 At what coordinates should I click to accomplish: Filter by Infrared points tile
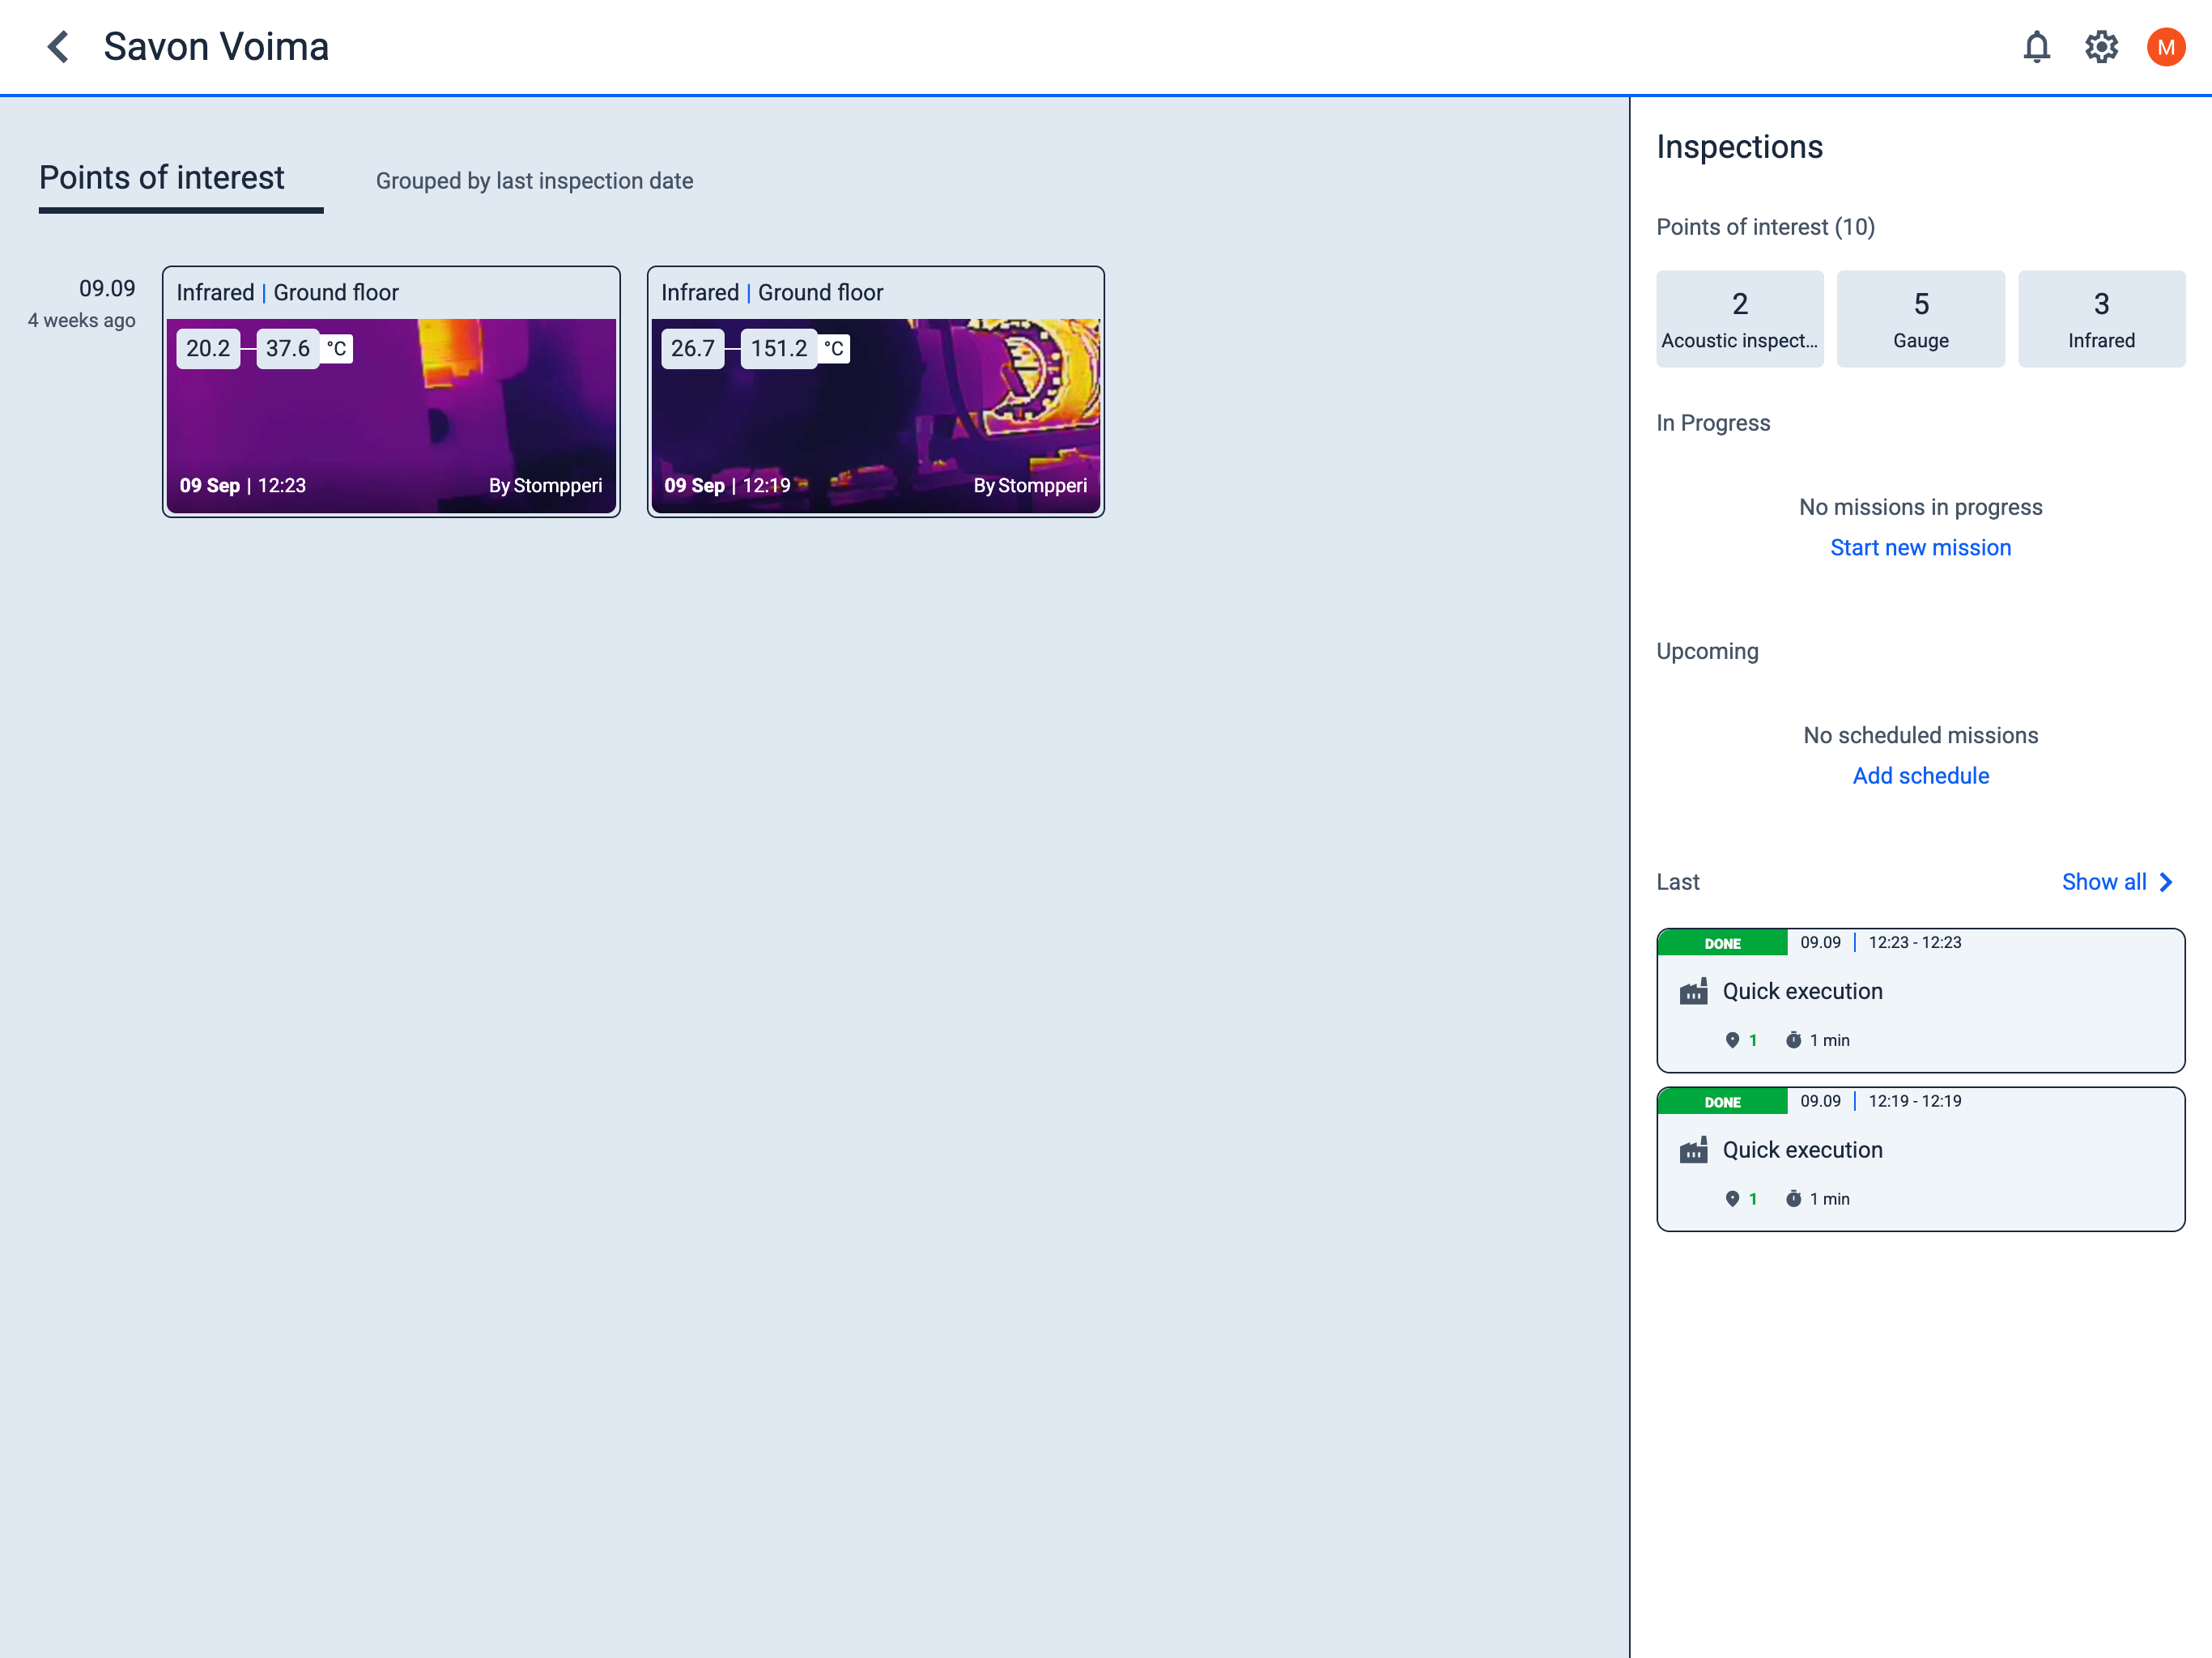(2101, 319)
